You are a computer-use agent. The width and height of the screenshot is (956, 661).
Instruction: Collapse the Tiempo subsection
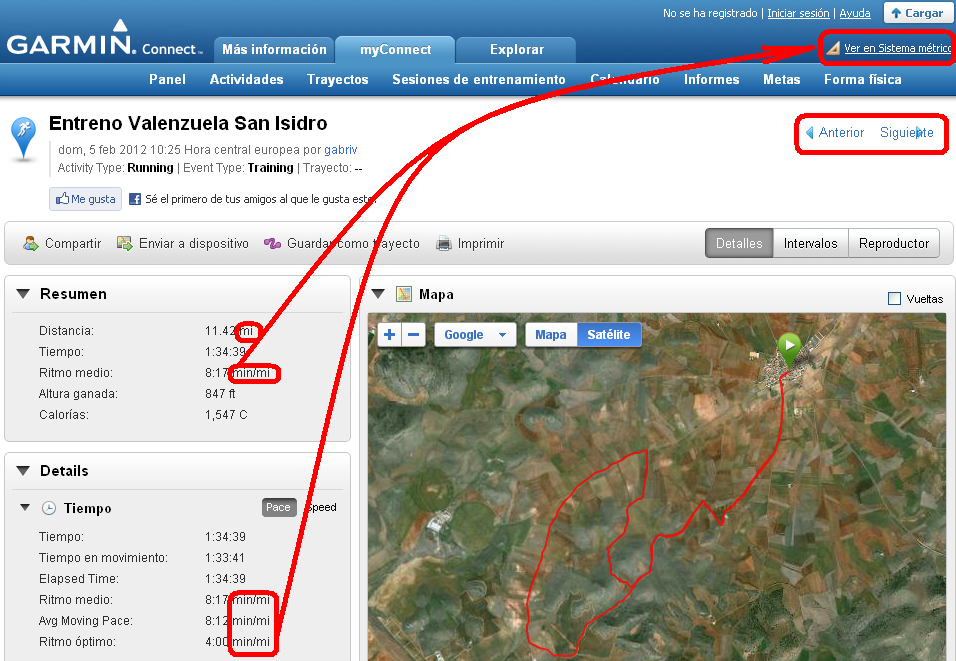(x=25, y=508)
